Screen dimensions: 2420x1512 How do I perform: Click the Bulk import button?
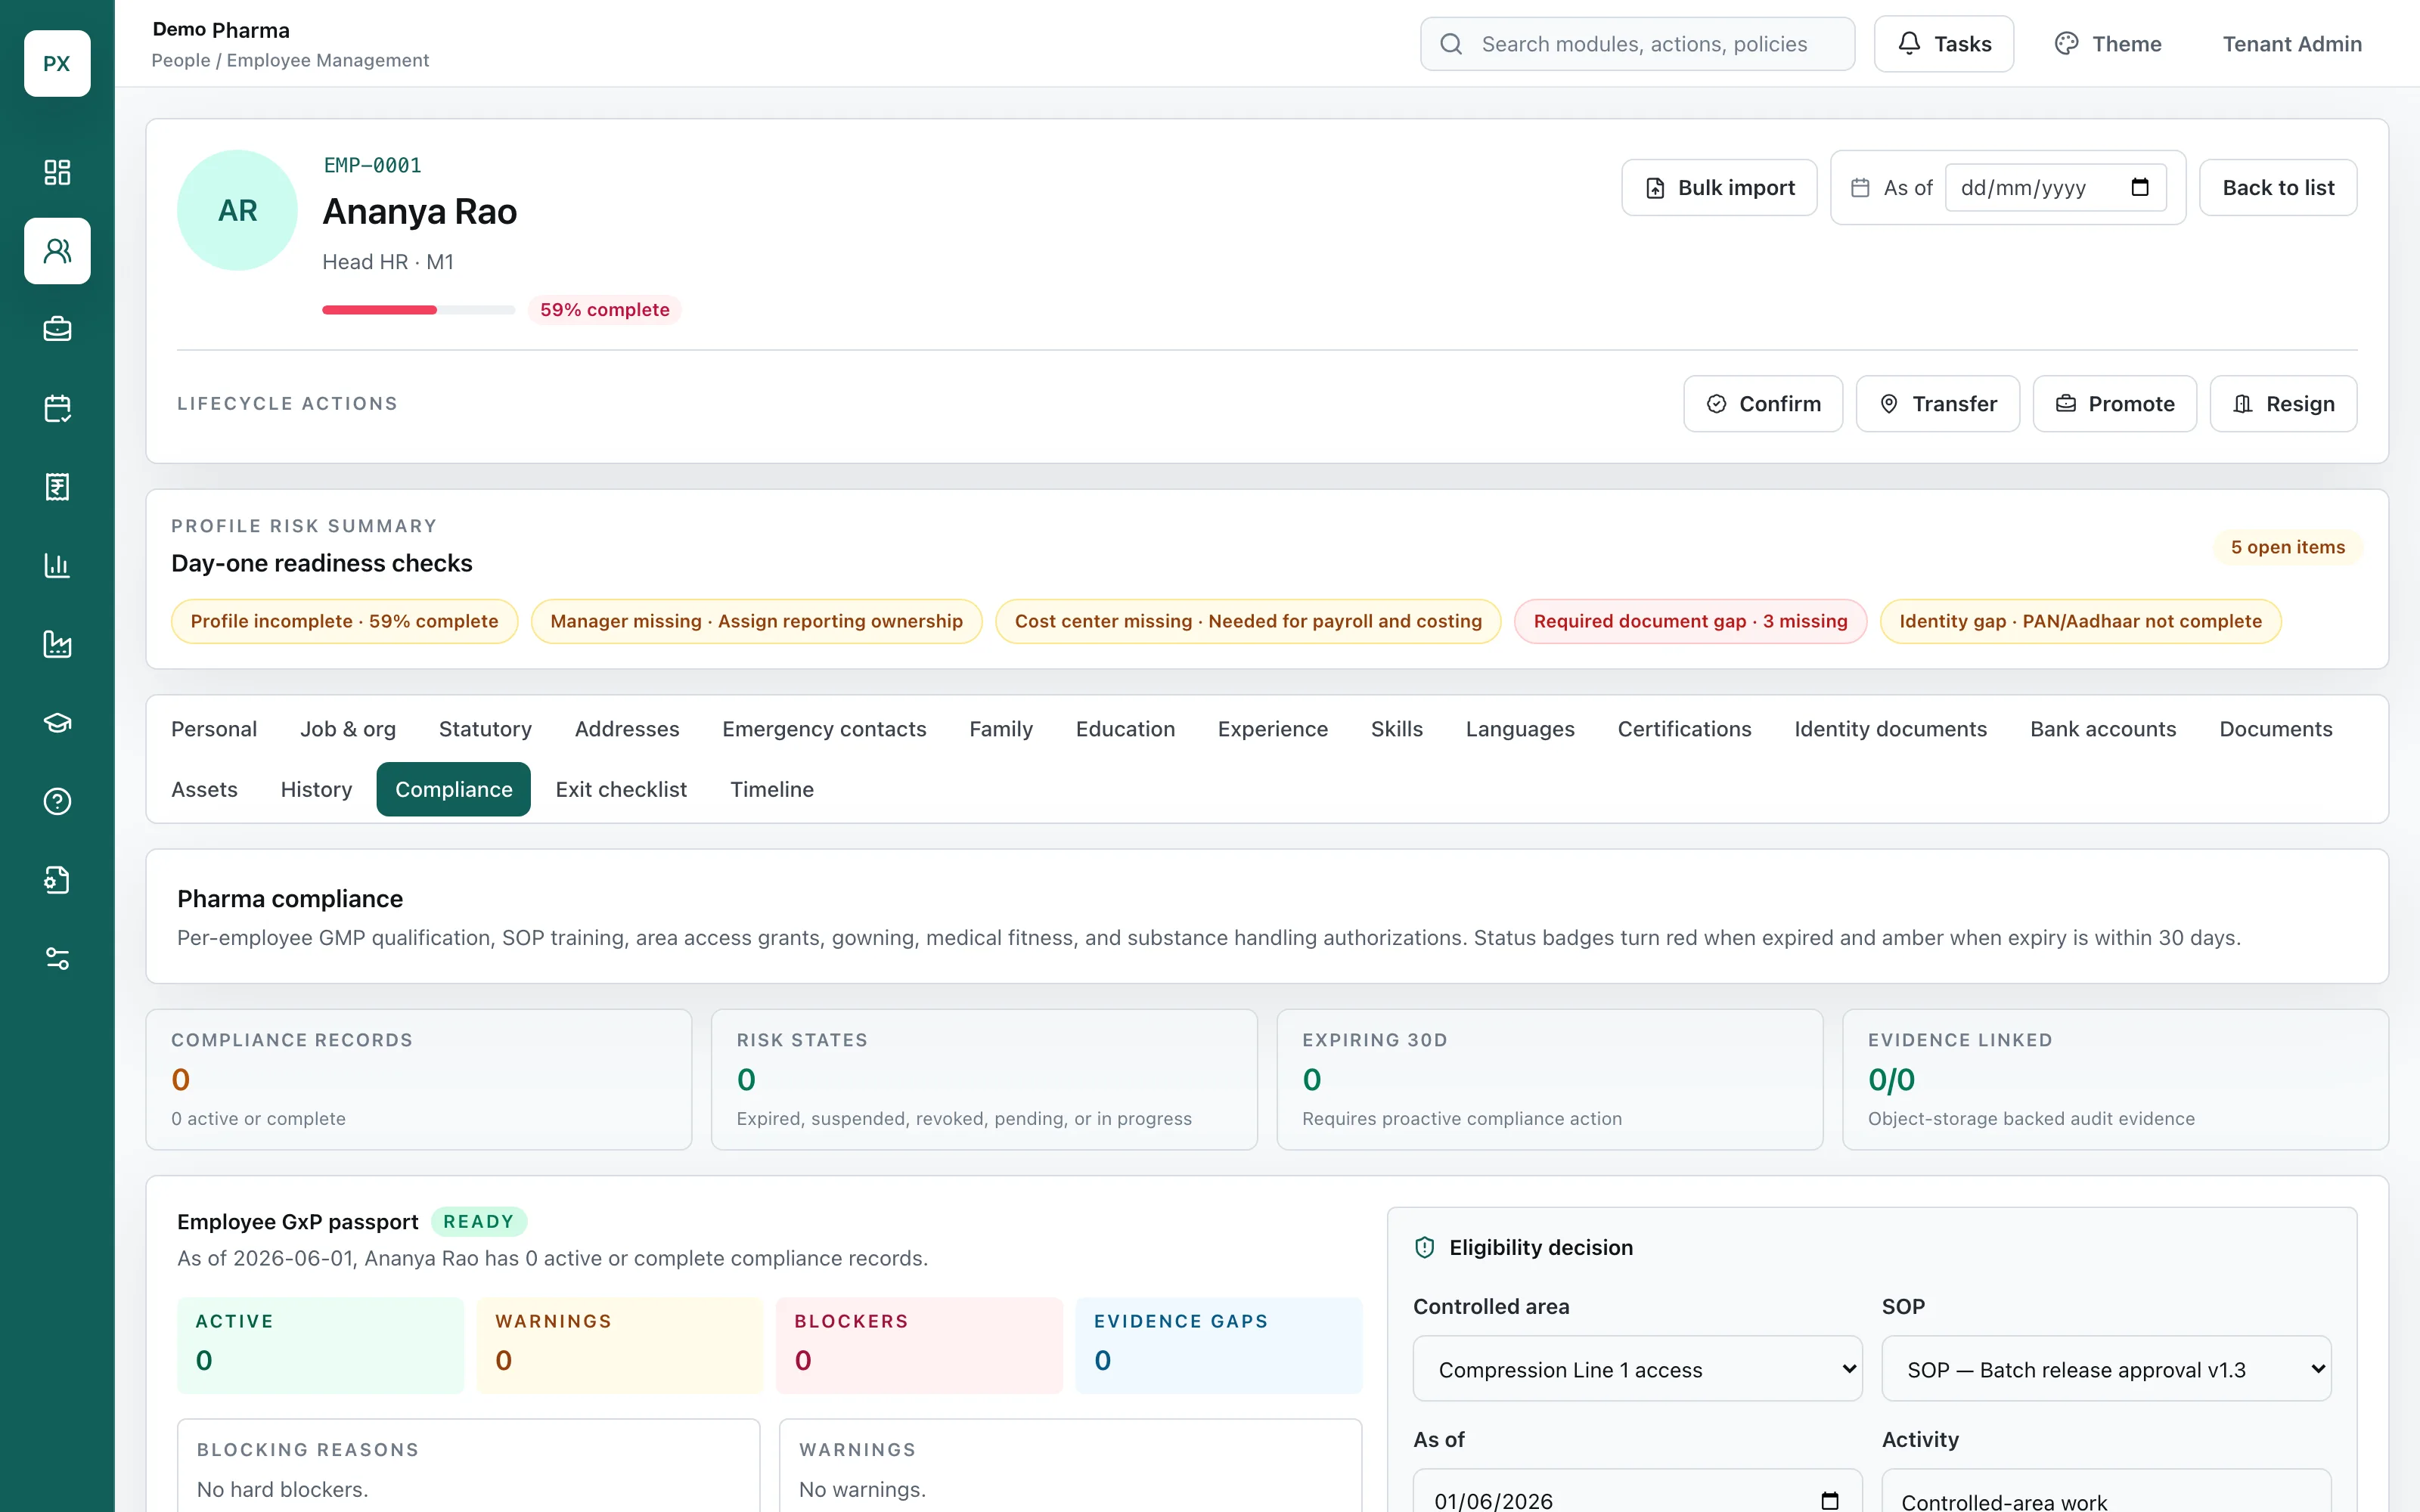pos(1719,187)
